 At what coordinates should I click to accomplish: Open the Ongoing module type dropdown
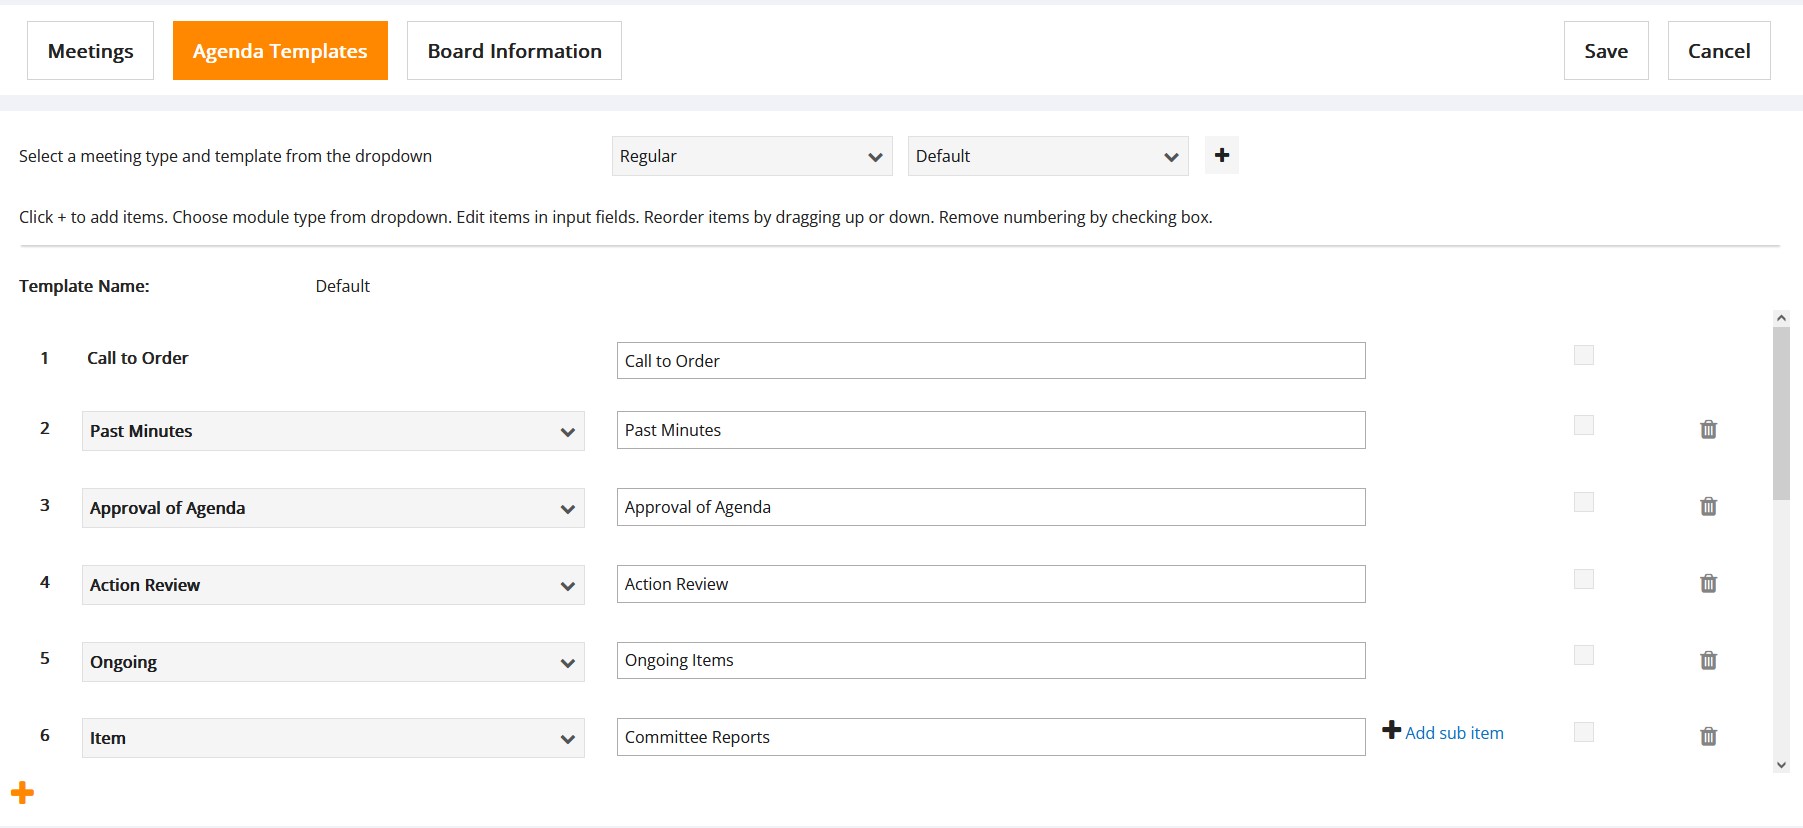333,662
